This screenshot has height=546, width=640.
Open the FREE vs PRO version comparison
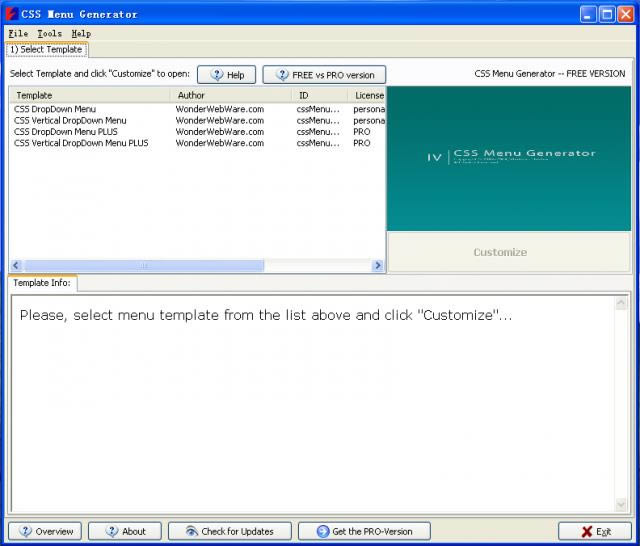coord(324,75)
